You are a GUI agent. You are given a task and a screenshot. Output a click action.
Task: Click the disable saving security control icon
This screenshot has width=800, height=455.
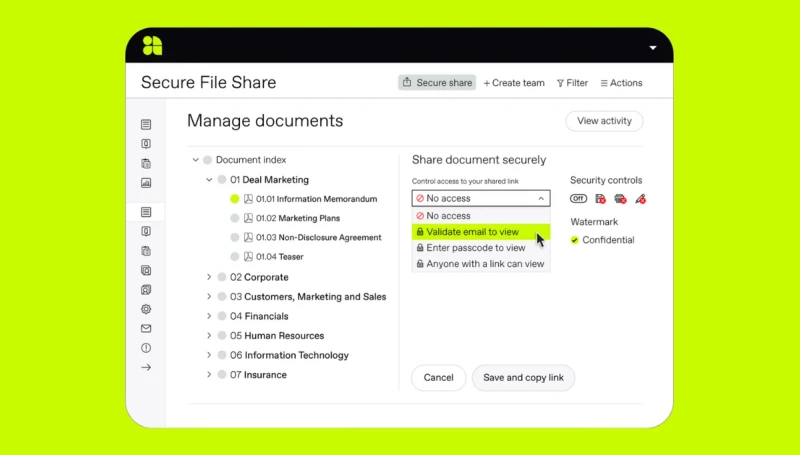click(x=601, y=199)
